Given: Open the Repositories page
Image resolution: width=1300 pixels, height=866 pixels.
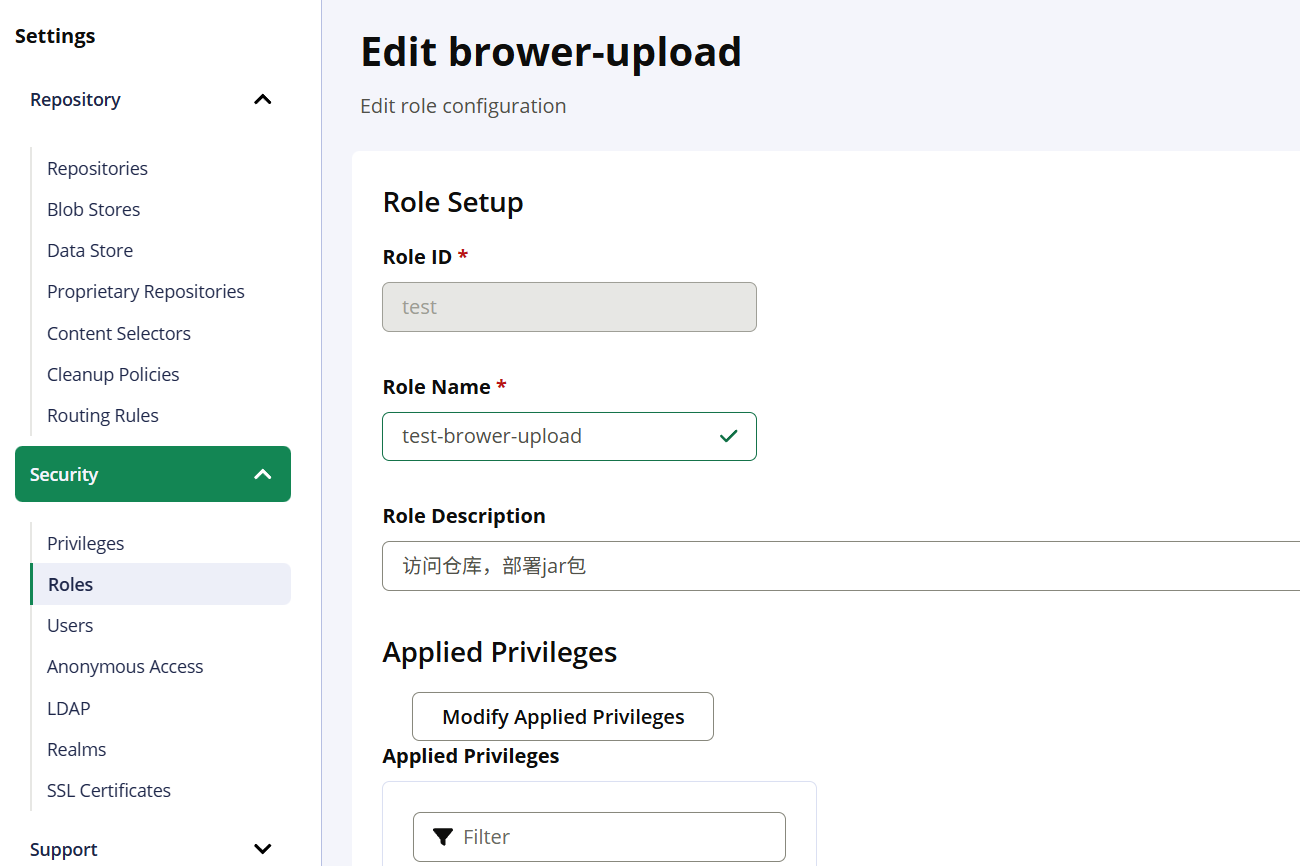Looking at the screenshot, I should [x=97, y=168].
